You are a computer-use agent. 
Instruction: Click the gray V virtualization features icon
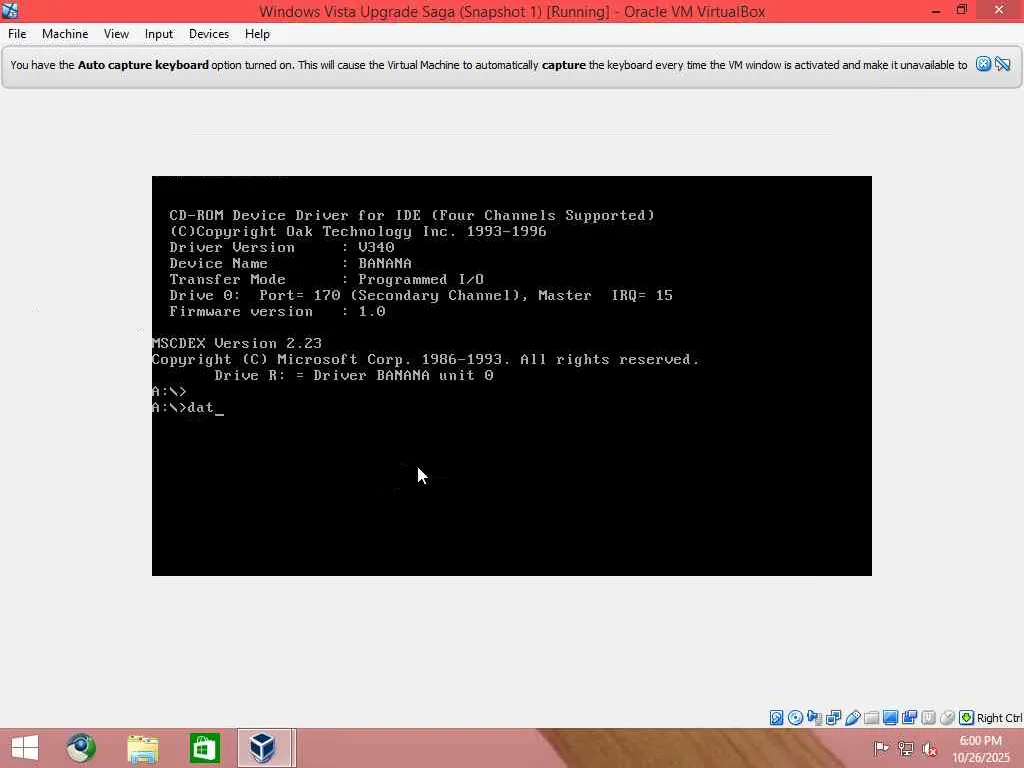point(928,718)
